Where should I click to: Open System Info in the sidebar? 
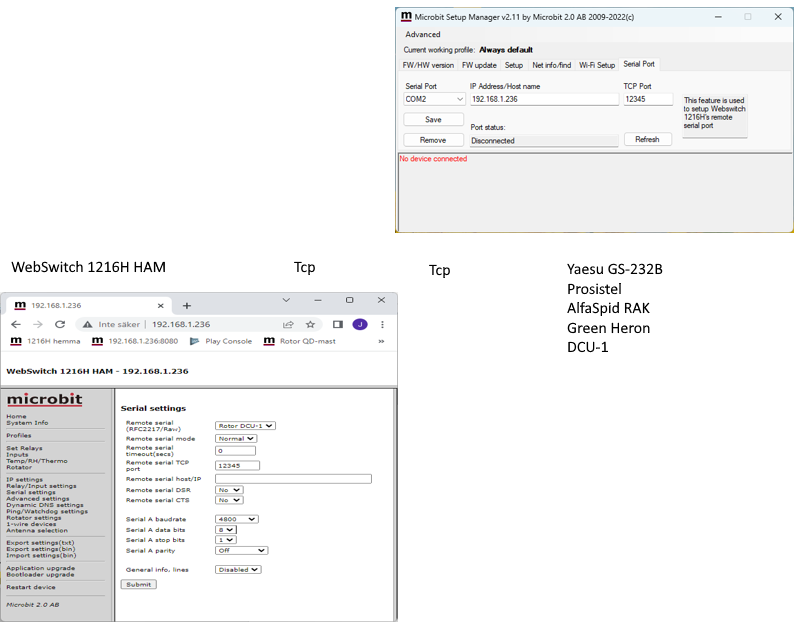(x=27, y=423)
